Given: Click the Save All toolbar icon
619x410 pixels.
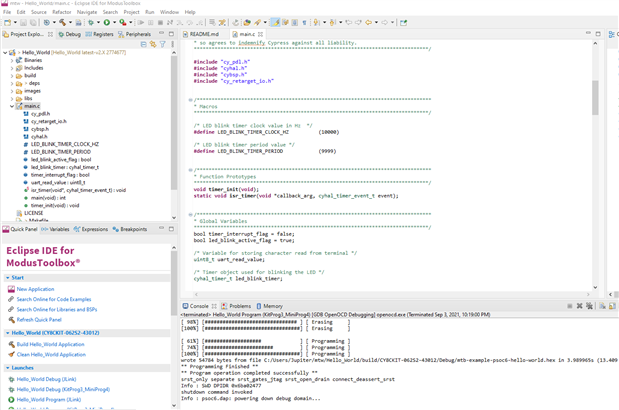Looking at the screenshot, I should (33, 22).
